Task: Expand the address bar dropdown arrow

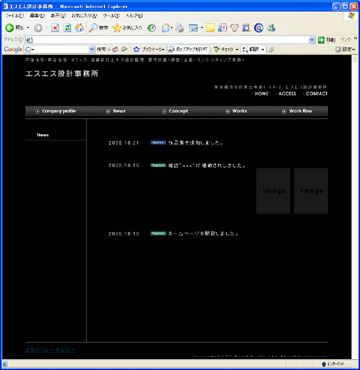Action: click(312, 40)
